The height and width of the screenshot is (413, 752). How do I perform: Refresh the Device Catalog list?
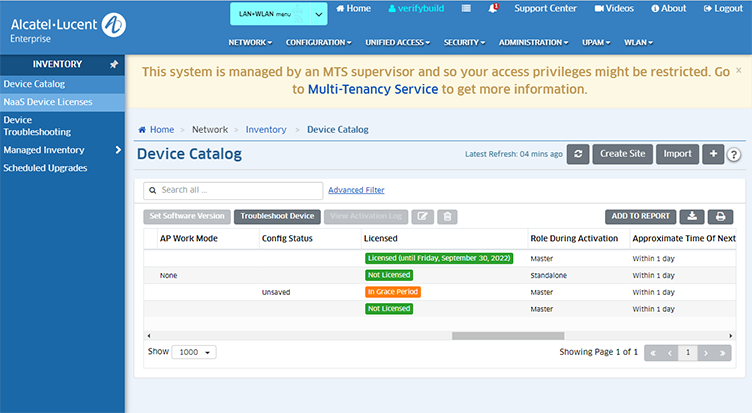tap(578, 154)
